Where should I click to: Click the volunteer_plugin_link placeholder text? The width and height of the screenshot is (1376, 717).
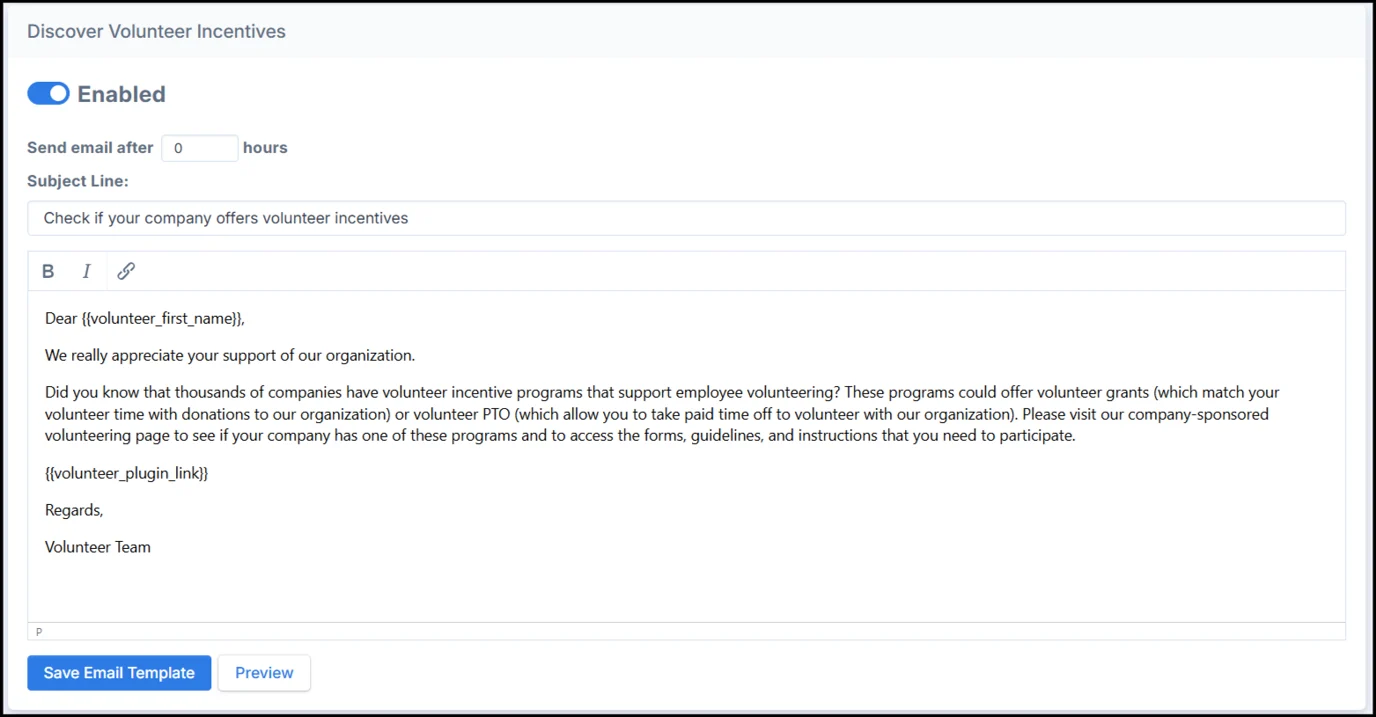click(127, 473)
